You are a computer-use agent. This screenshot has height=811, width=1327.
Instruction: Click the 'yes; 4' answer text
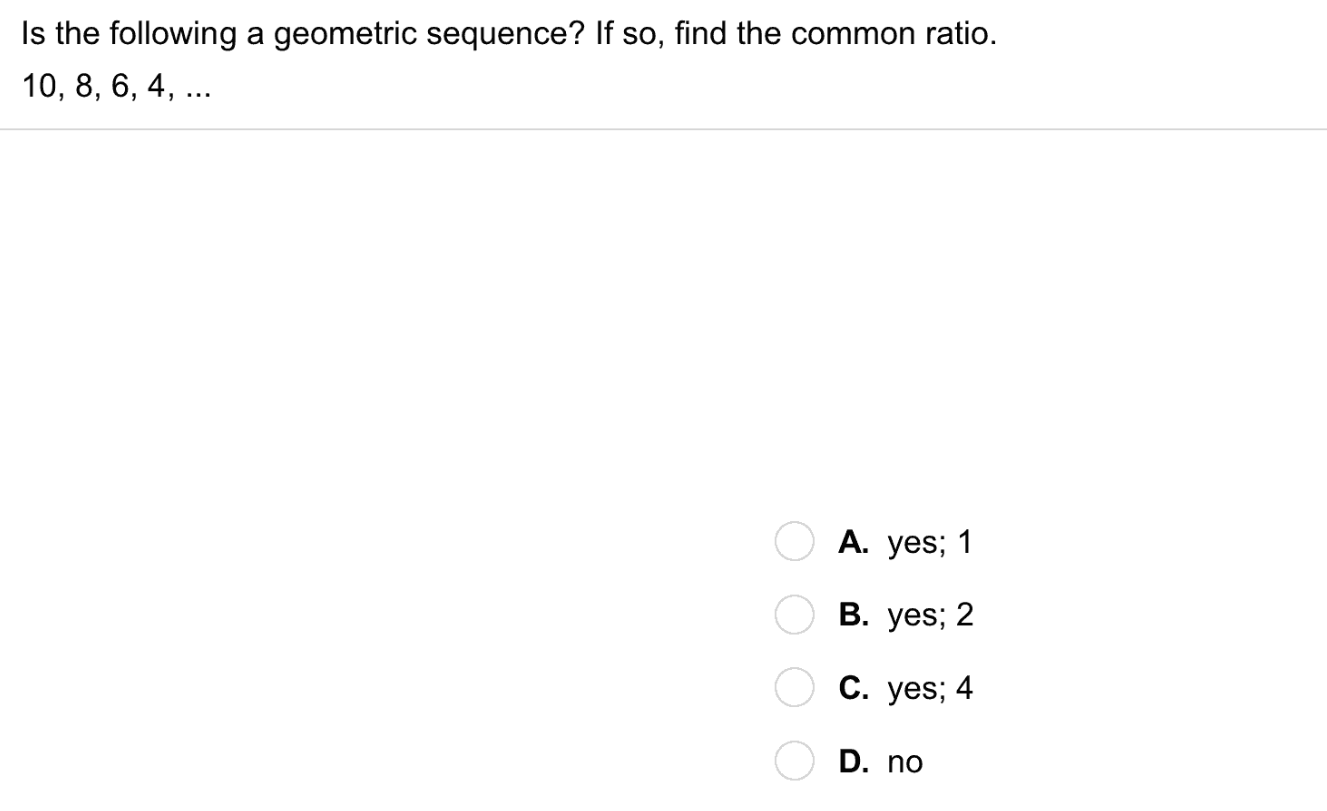[x=930, y=688]
